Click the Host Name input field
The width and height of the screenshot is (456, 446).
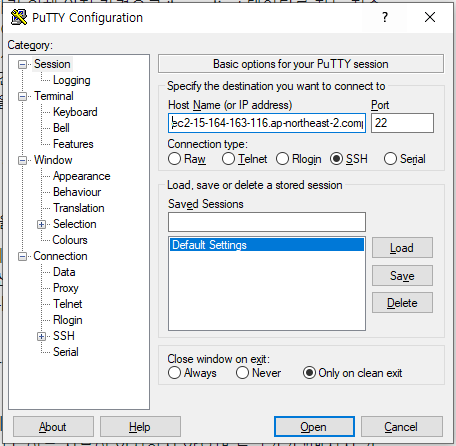point(267,123)
